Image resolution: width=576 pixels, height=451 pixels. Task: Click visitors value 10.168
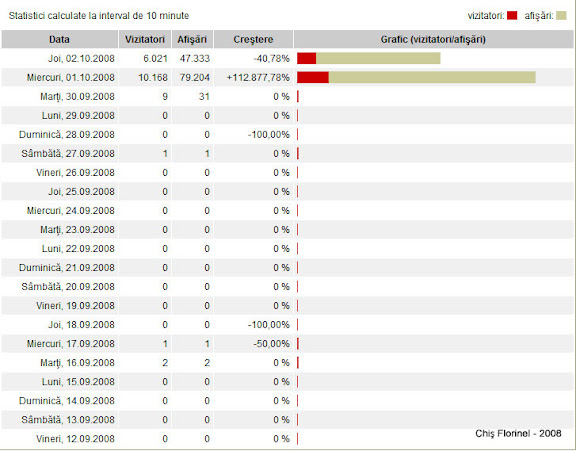pos(153,78)
